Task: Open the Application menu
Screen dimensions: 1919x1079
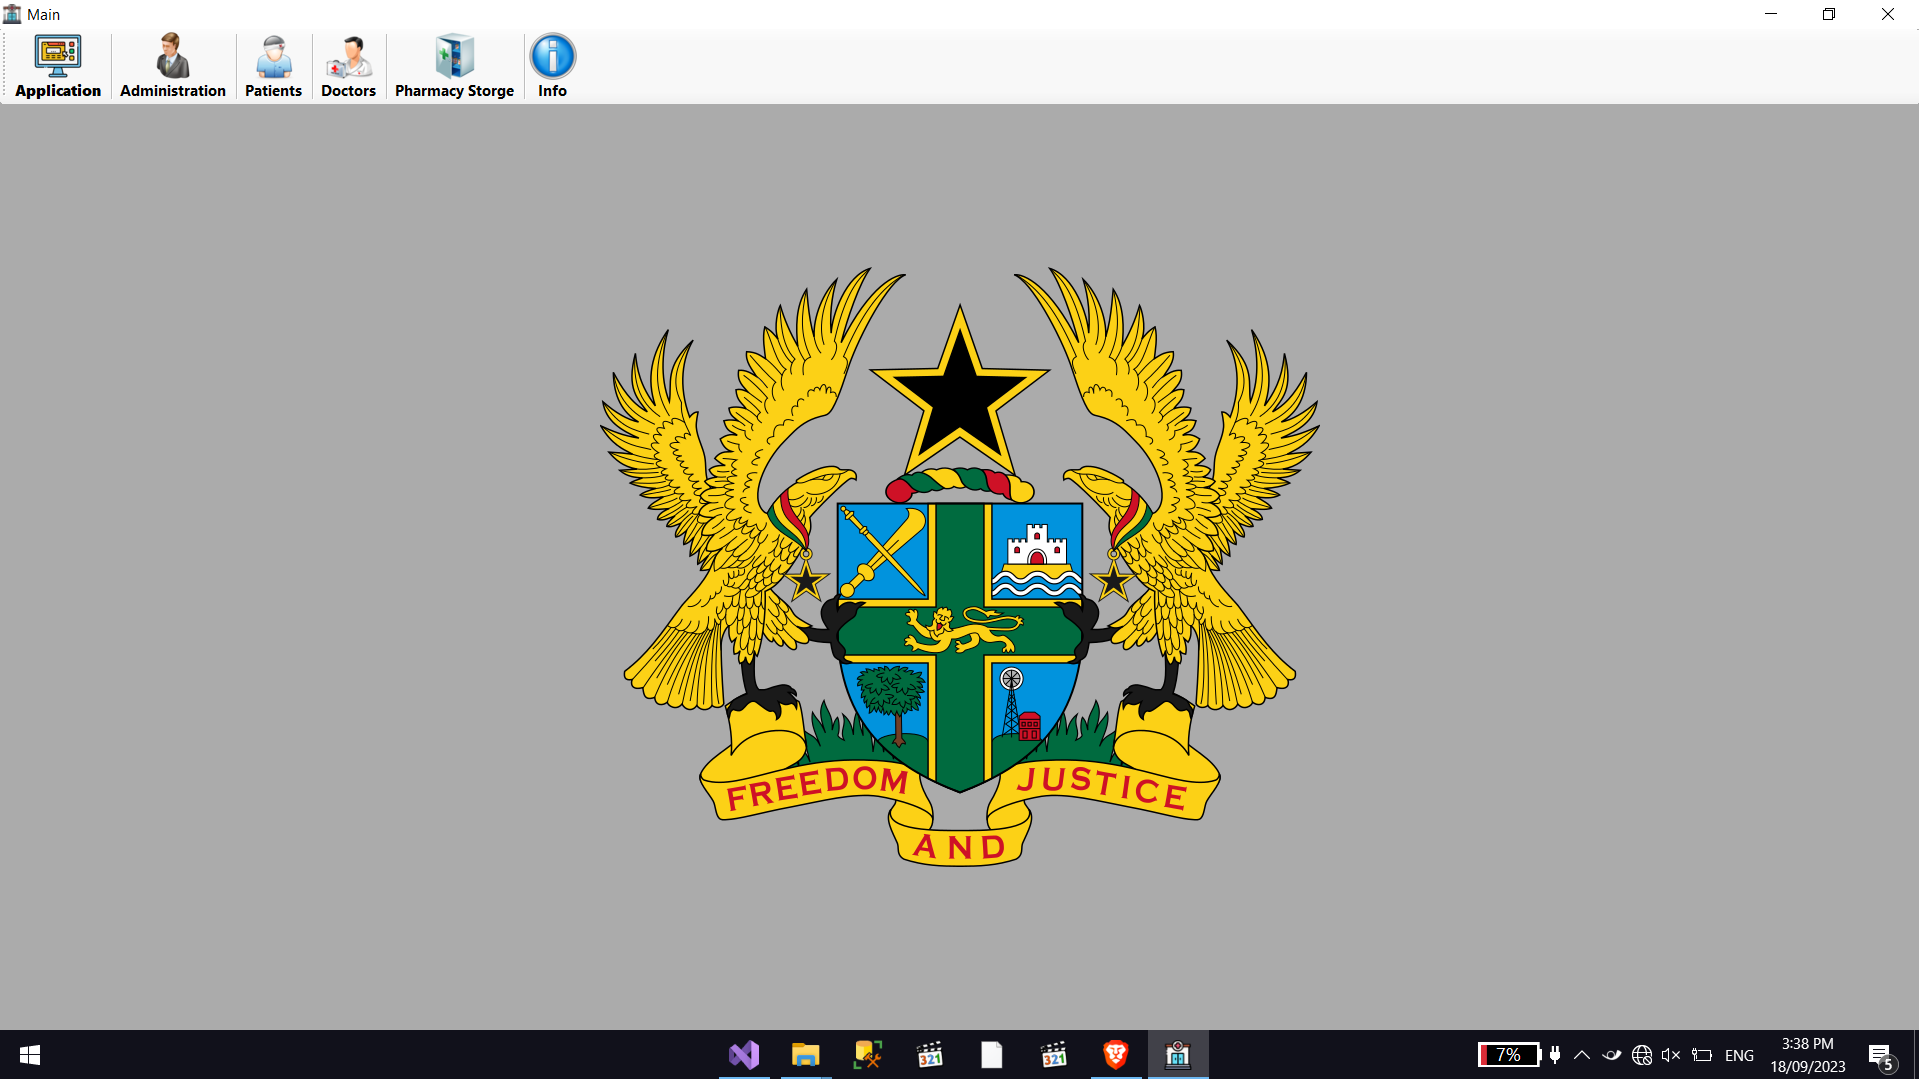Action: tap(58, 66)
